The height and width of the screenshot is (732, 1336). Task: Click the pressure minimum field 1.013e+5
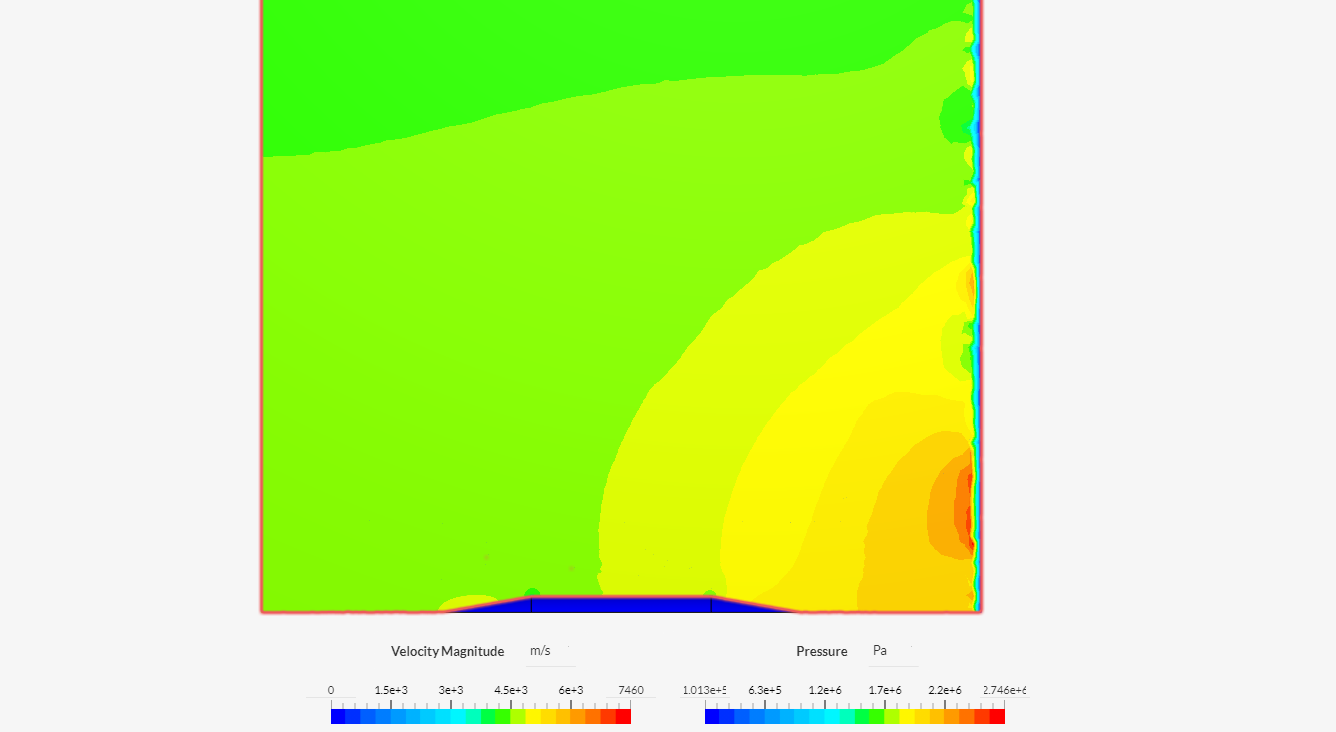pos(704,690)
